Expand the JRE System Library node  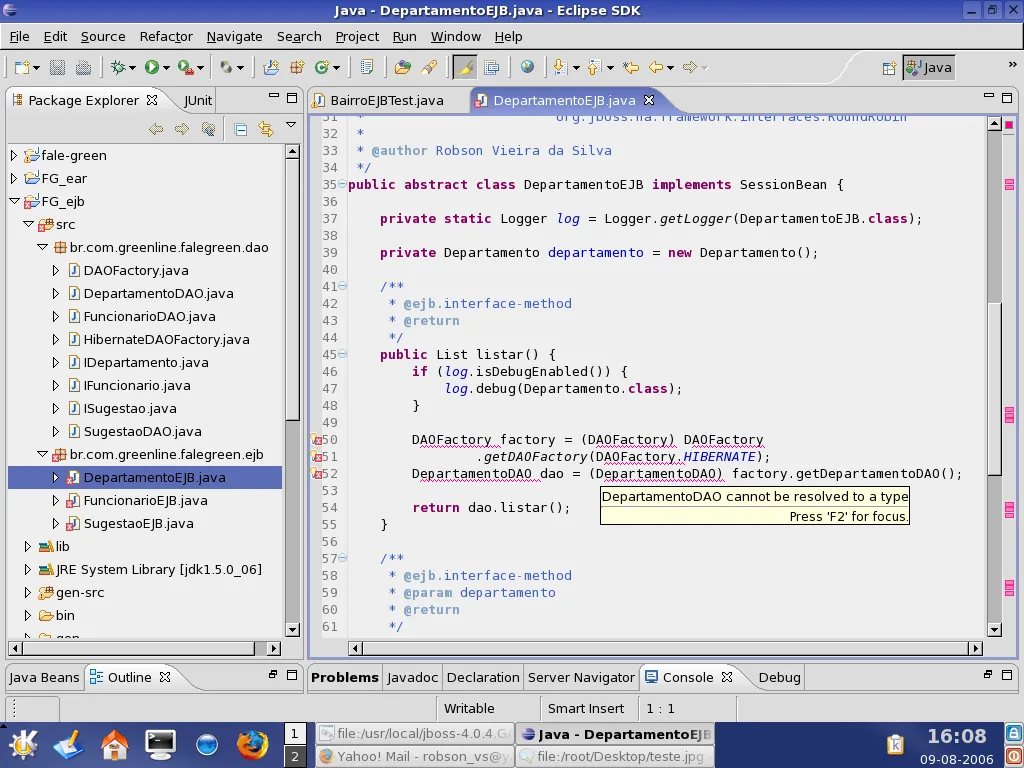pyautogui.click(x=28, y=570)
